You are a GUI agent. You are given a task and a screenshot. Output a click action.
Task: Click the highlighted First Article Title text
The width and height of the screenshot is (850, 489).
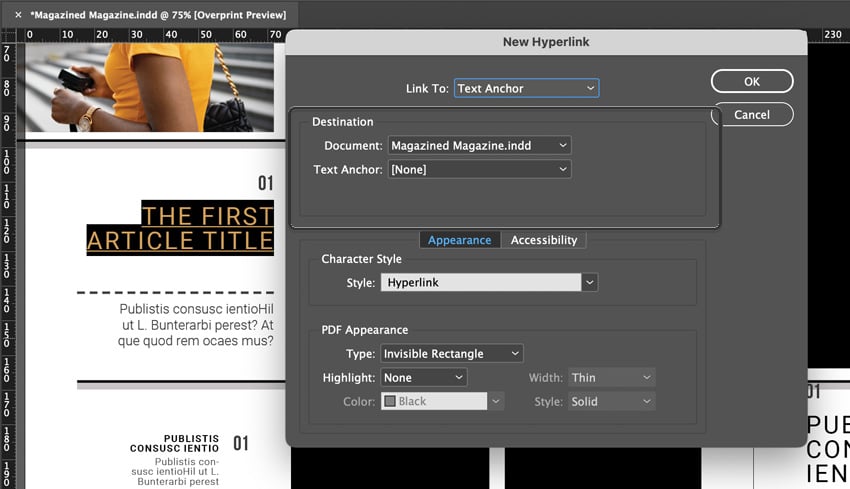(x=180, y=228)
